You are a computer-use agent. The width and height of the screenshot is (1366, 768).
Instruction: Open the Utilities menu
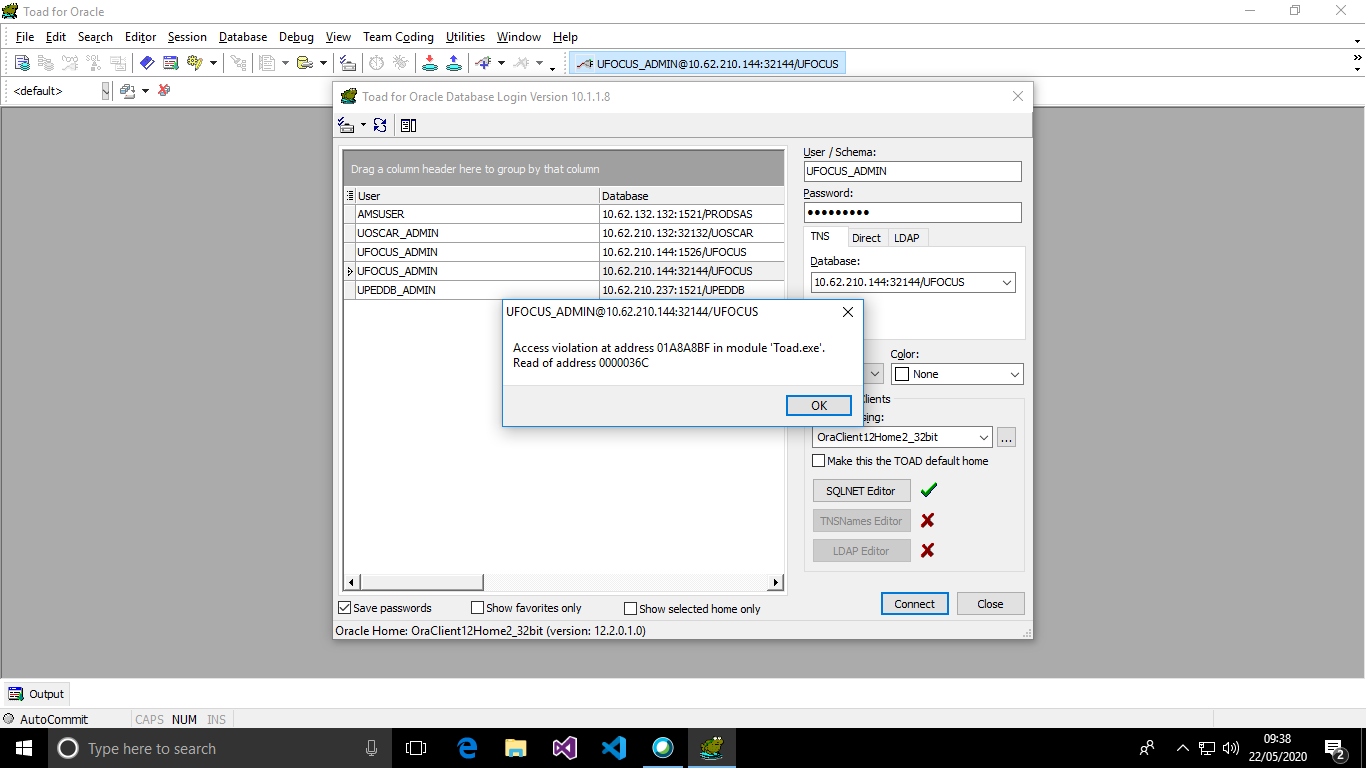465,37
